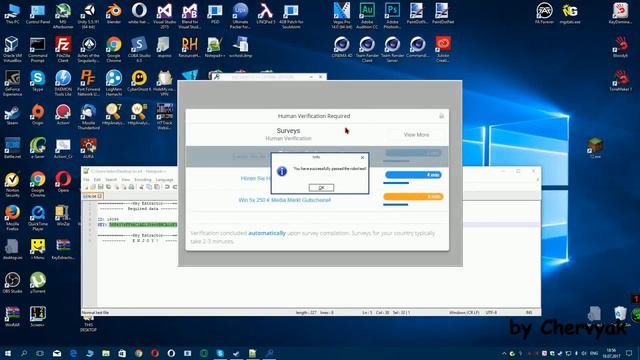This screenshot has height=360, width=640.
Task: Click the This PC desktop icon
Action: (12, 13)
